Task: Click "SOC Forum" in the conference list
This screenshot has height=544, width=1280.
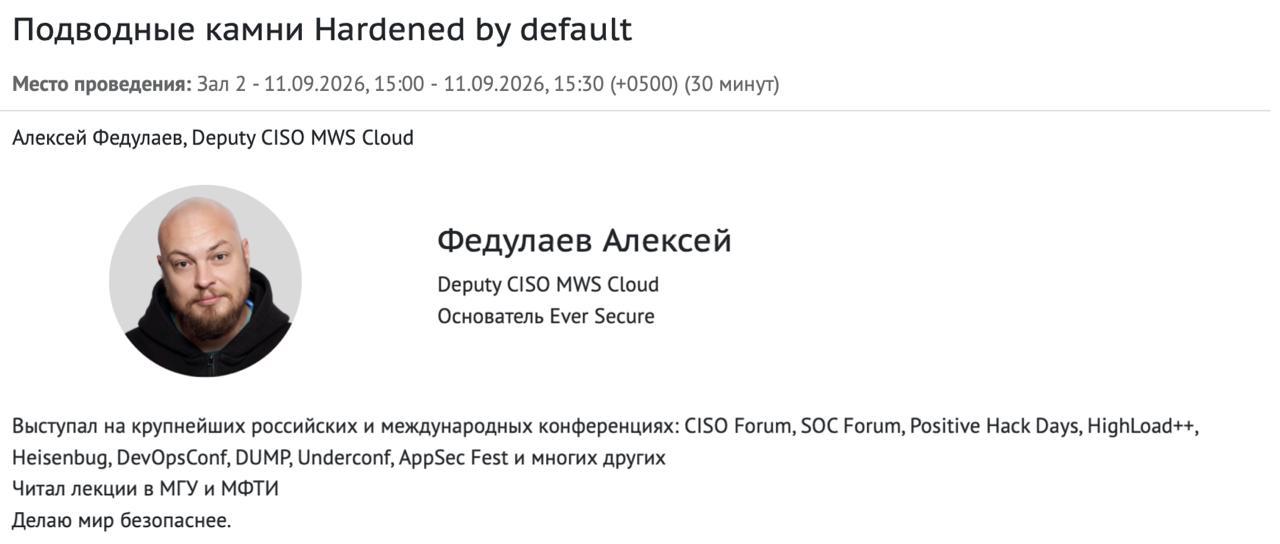Action: tap(852, 427)
